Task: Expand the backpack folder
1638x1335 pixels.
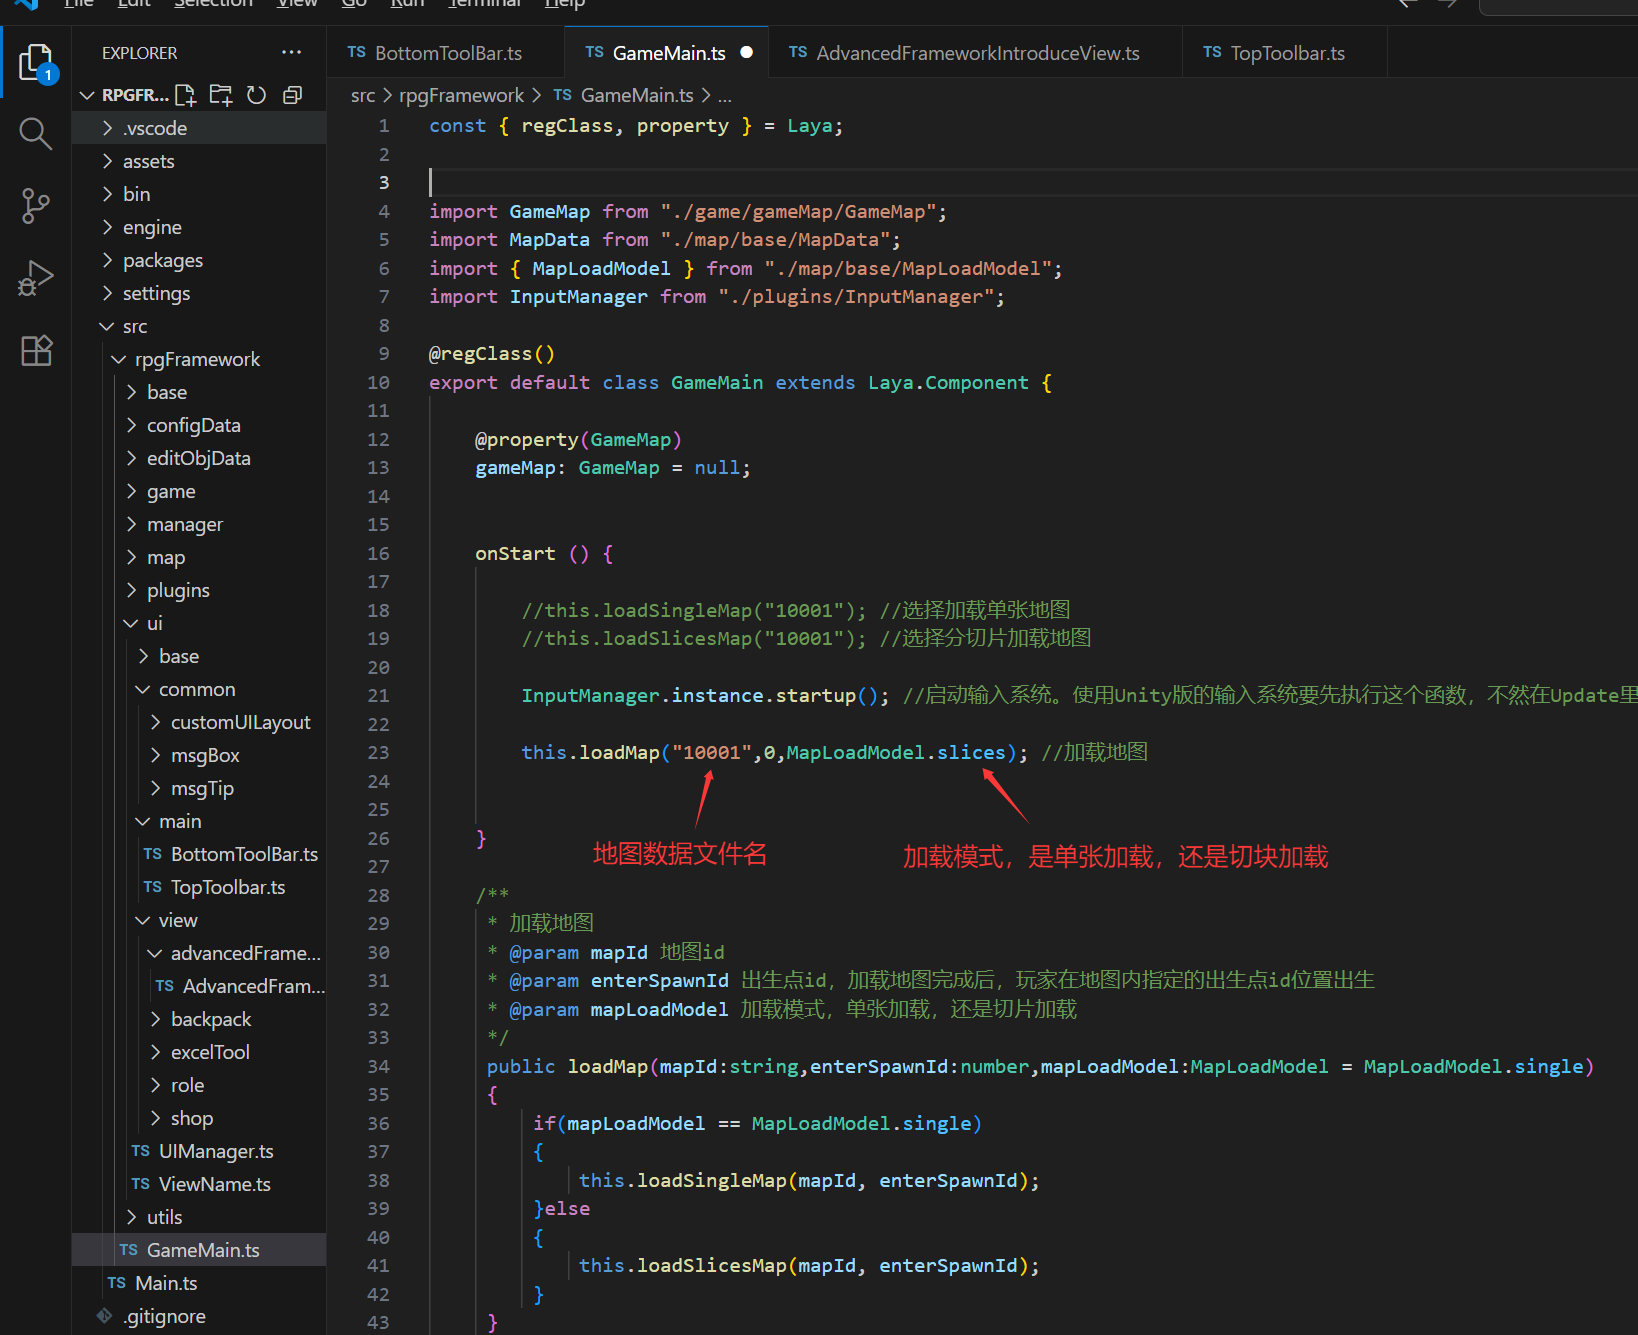Action: tap(210, 1019)
